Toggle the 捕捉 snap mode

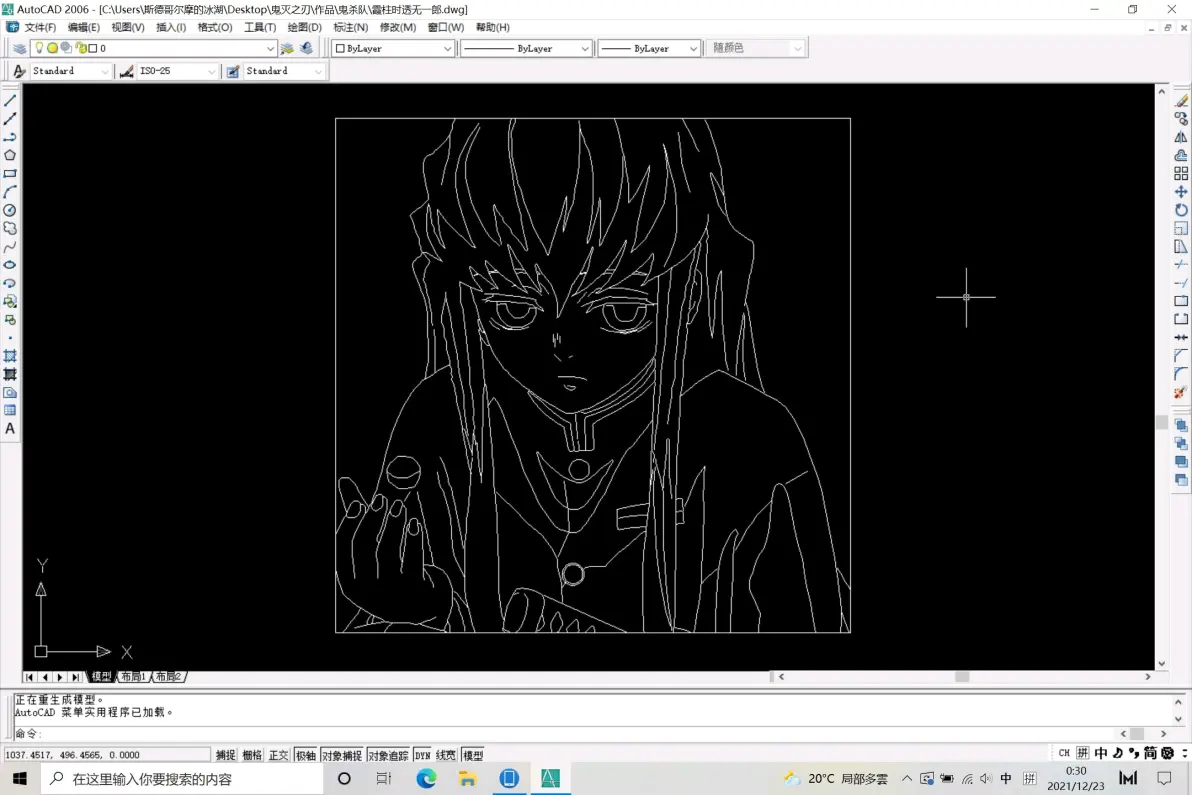pos(225,755)
